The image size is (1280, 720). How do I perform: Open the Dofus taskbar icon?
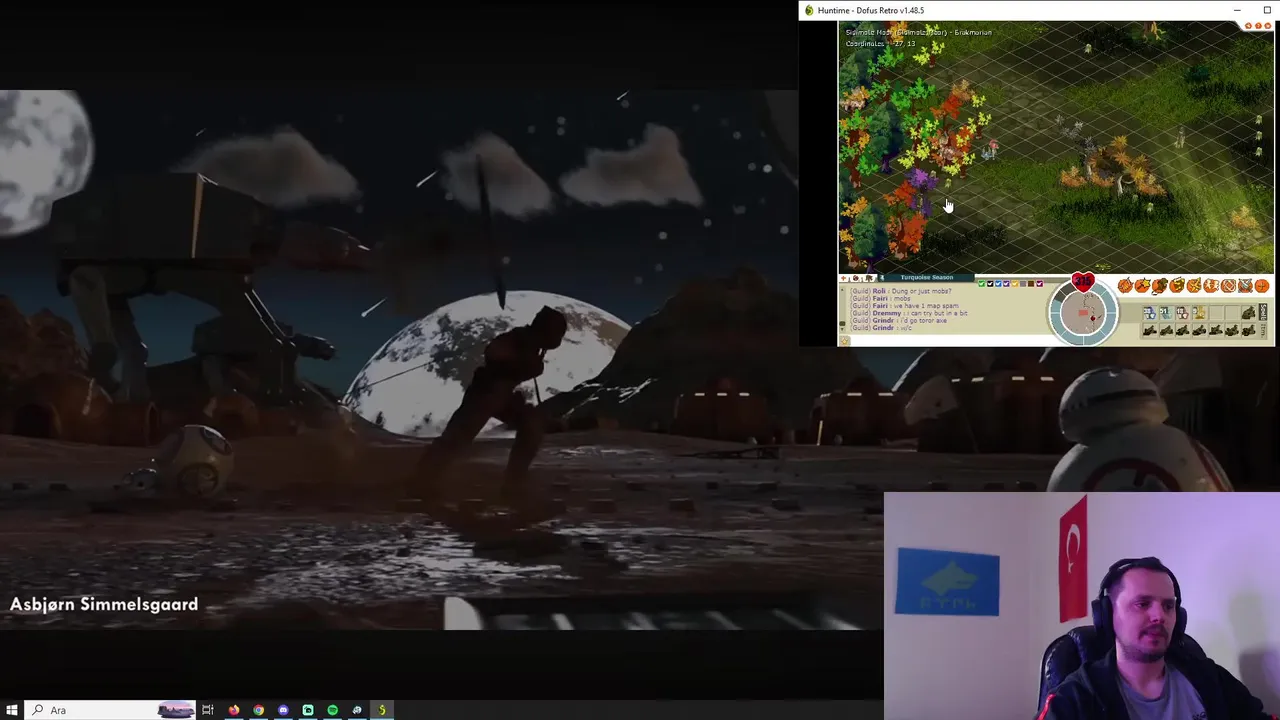[x=382, y=710]
